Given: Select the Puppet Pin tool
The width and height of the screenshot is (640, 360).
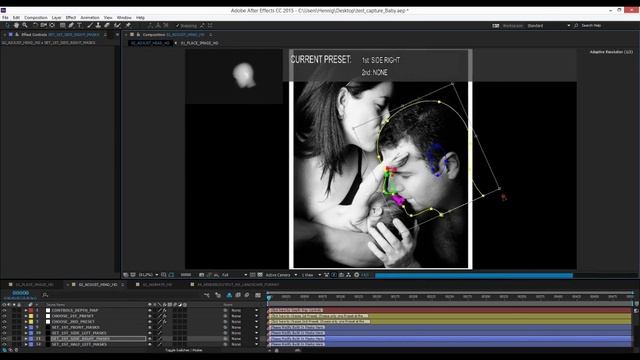Looking at the screenshot, I should (x=128, y=25).
